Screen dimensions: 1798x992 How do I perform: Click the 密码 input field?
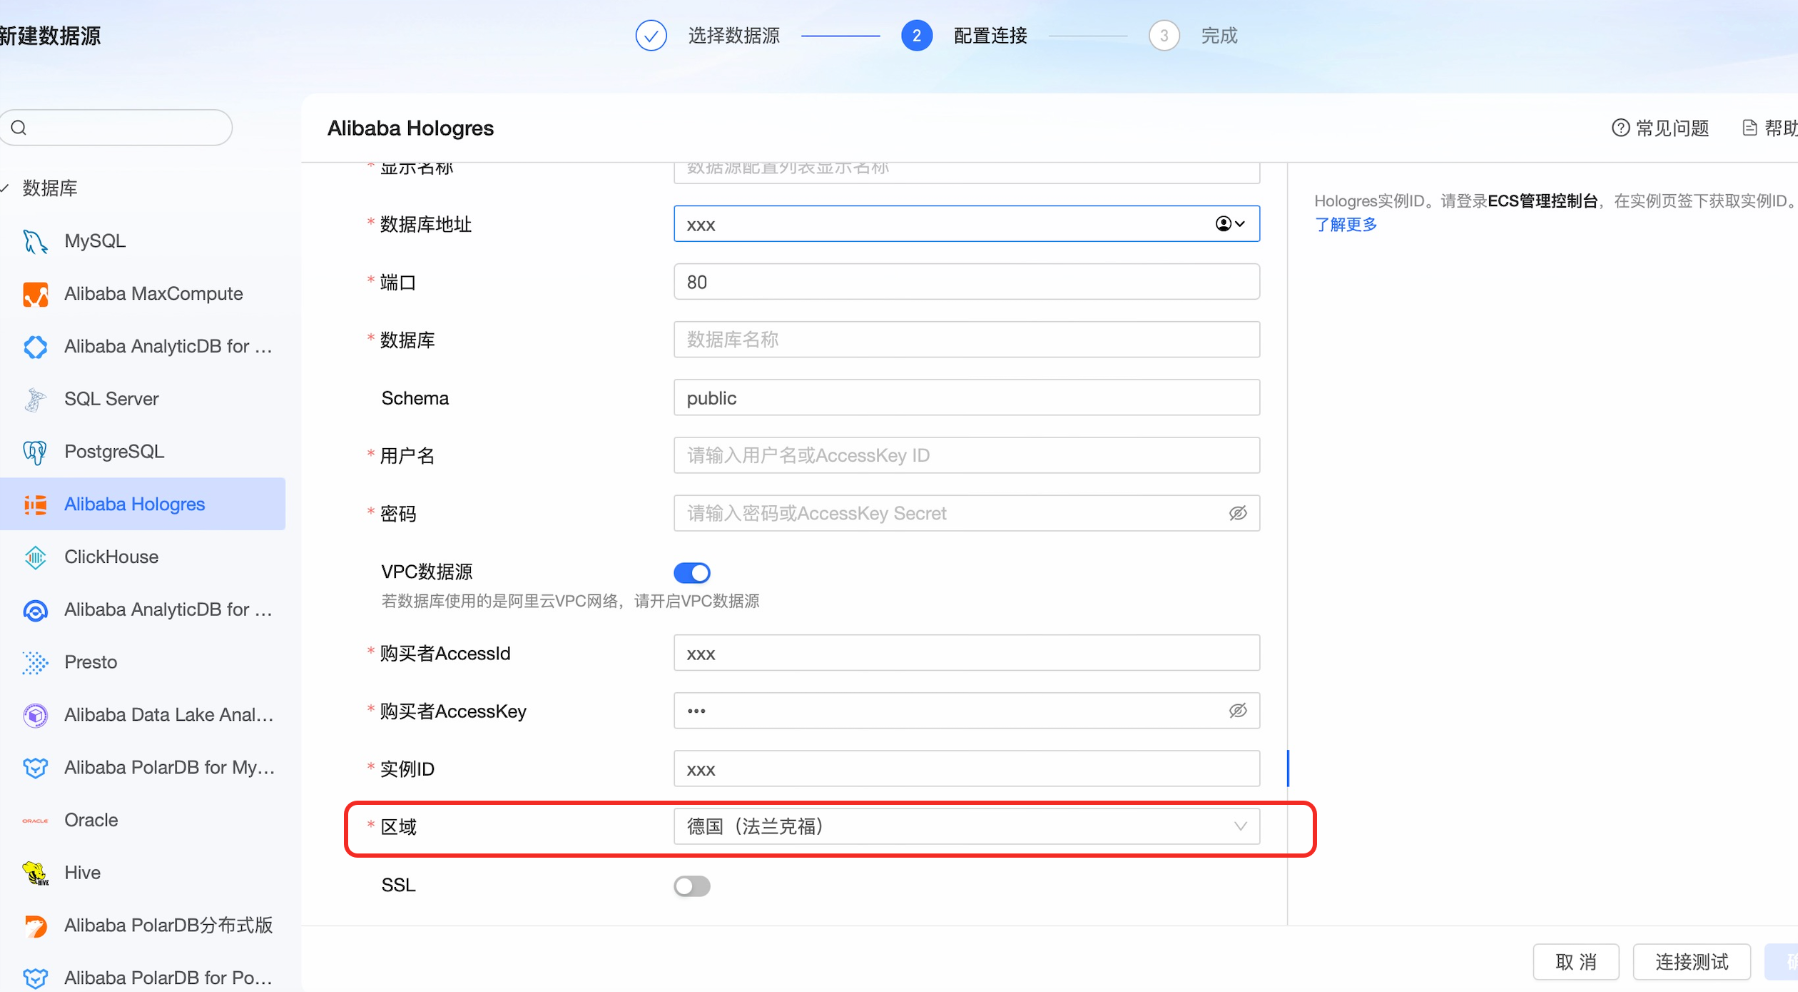[967, 513]
